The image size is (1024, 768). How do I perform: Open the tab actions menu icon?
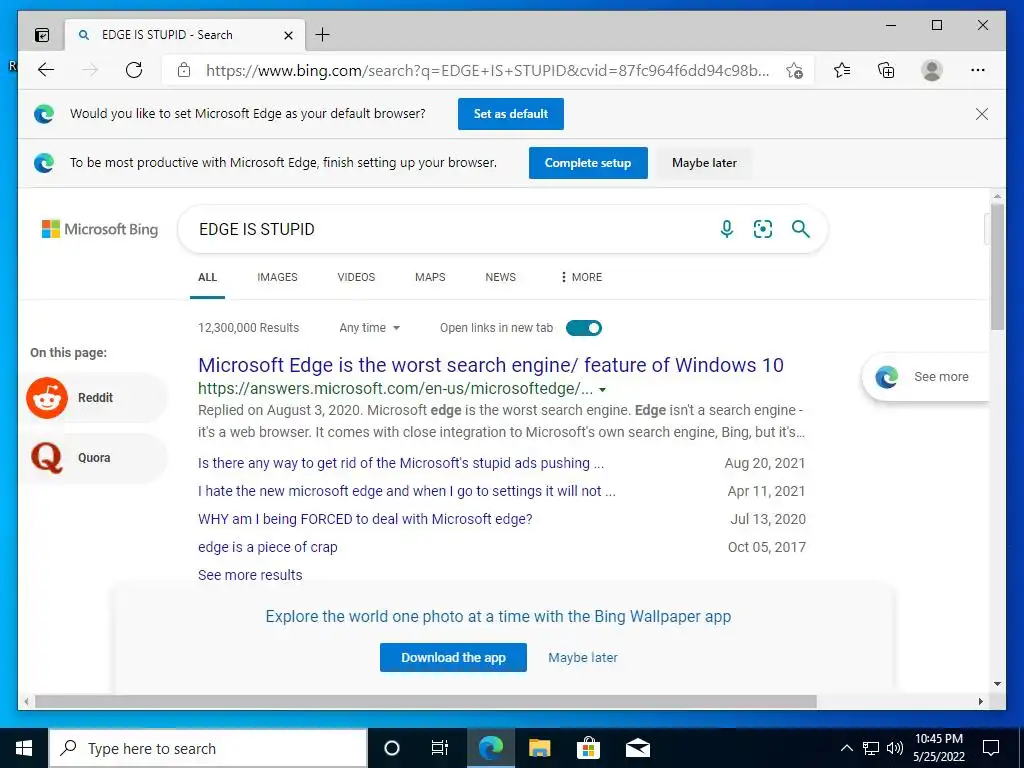[42, 35]
